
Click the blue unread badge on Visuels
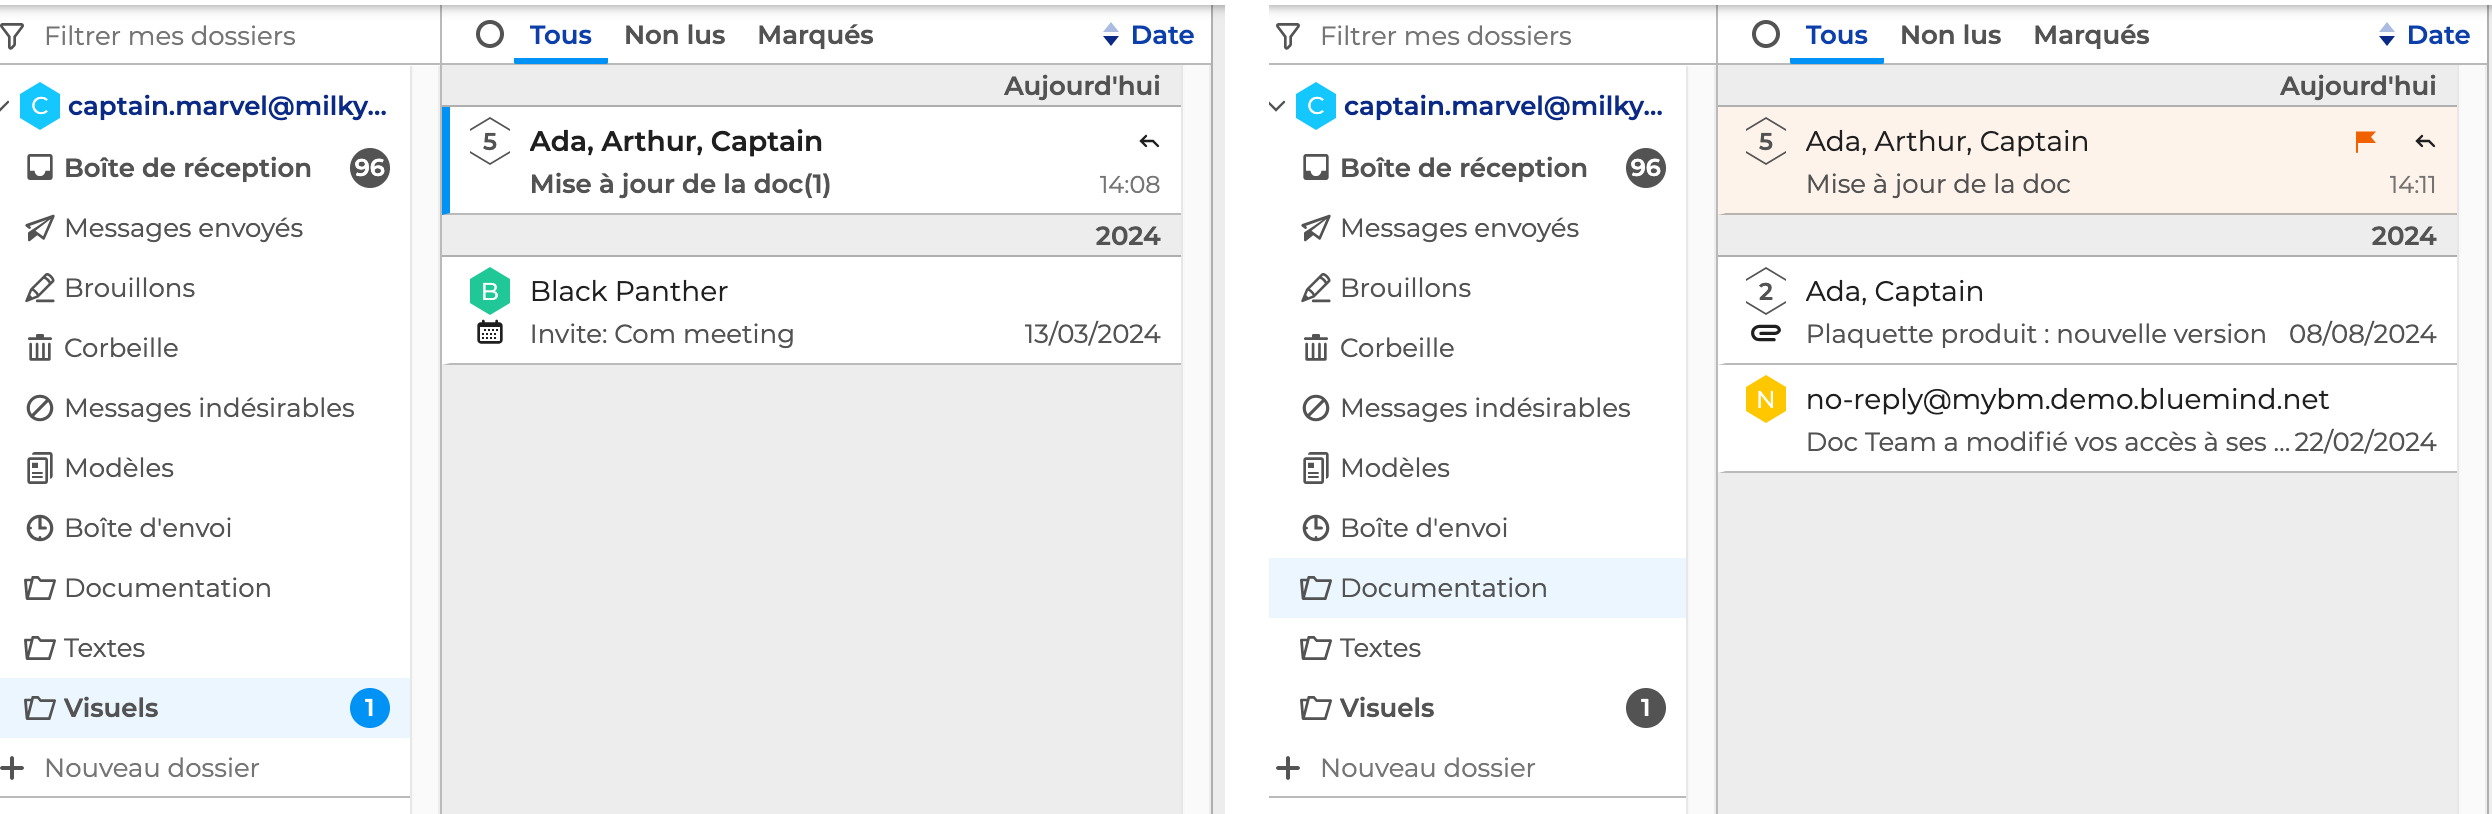pos(369,708)
